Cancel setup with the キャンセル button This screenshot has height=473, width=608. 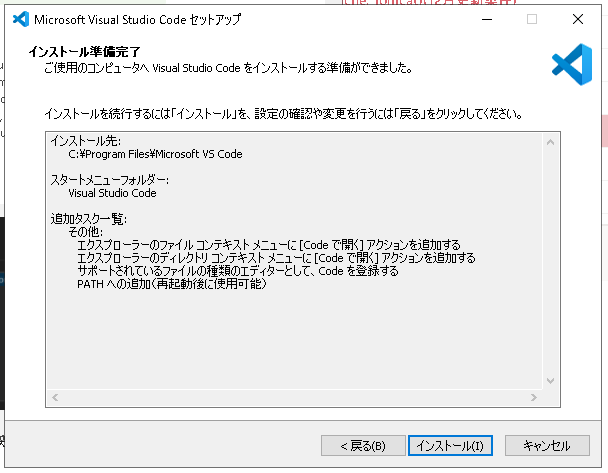click(547, 445)
